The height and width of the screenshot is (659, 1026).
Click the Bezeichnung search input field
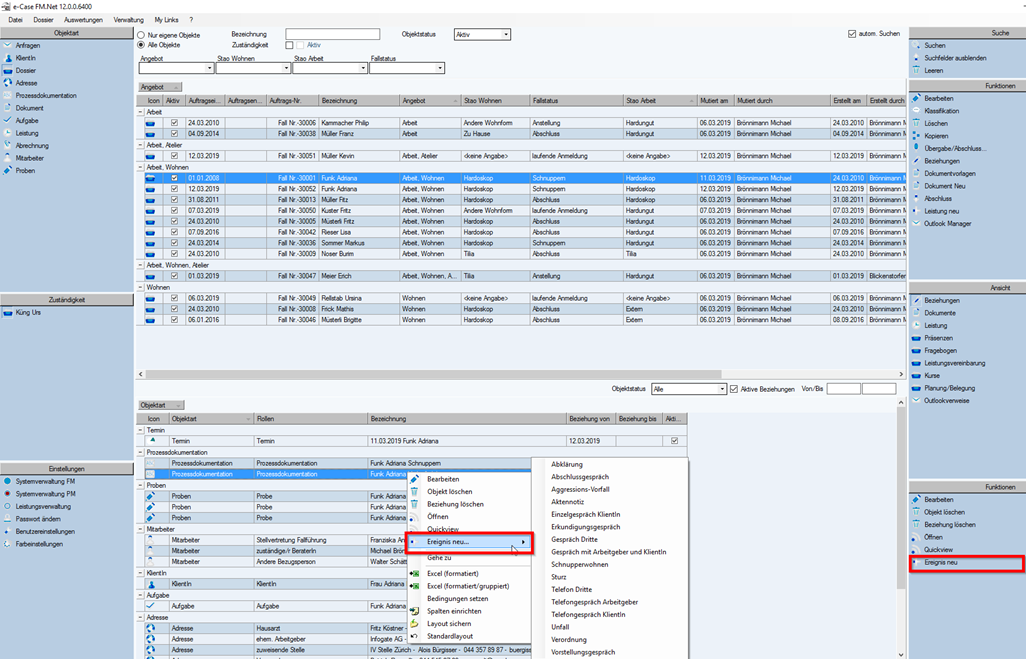click(332, 34)
